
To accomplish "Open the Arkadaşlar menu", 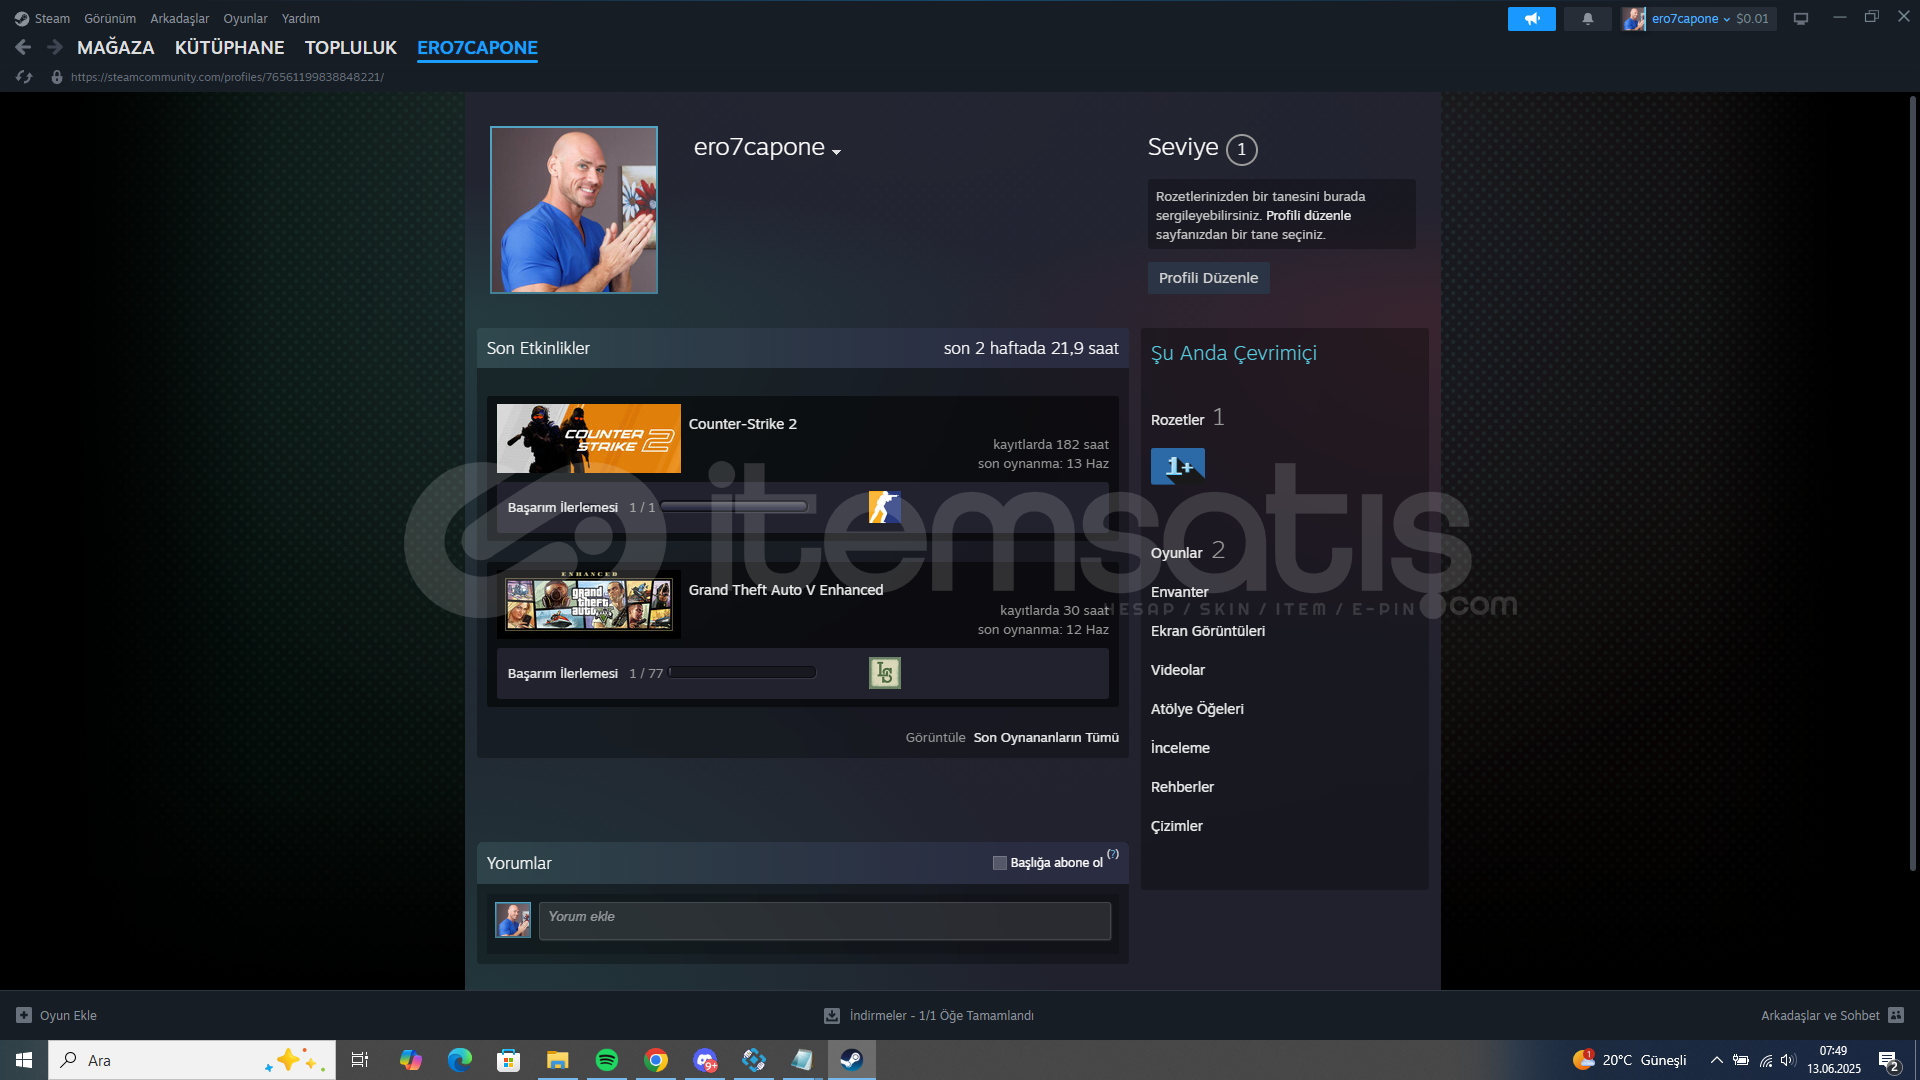I will tap(180, 19).
